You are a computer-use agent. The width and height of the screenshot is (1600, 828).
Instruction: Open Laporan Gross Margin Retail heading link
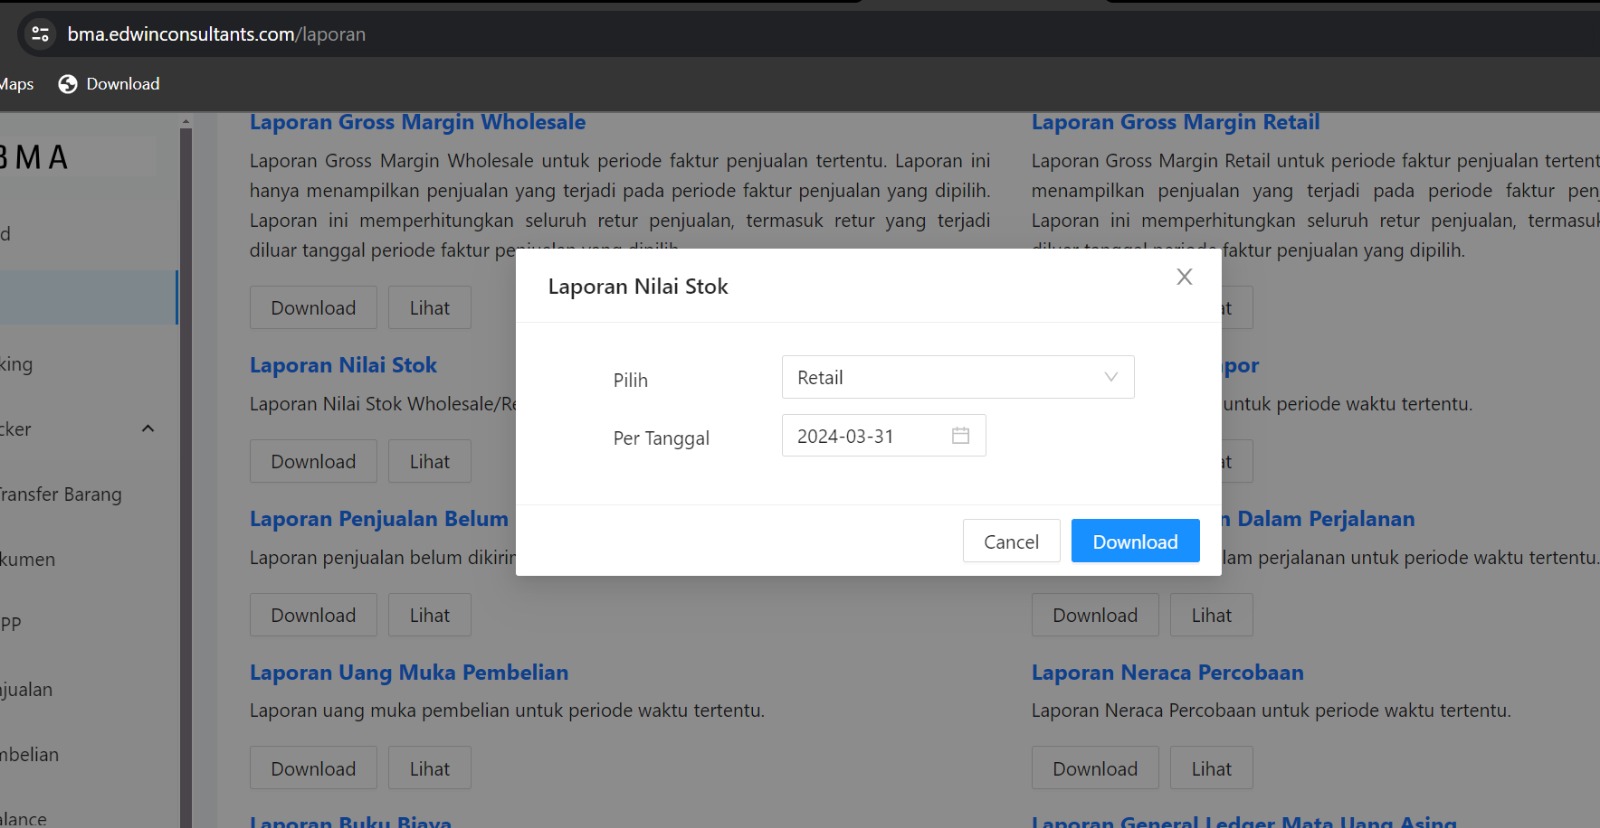1175,122
